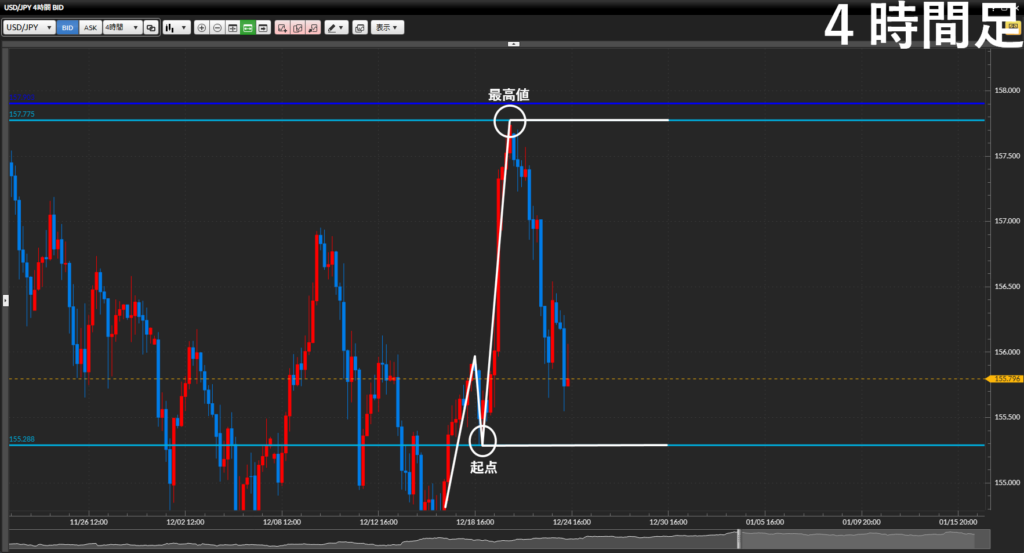1024x553 pixels.
Task: Click the green highlighted chart layout icon
Action: (247, 28)
